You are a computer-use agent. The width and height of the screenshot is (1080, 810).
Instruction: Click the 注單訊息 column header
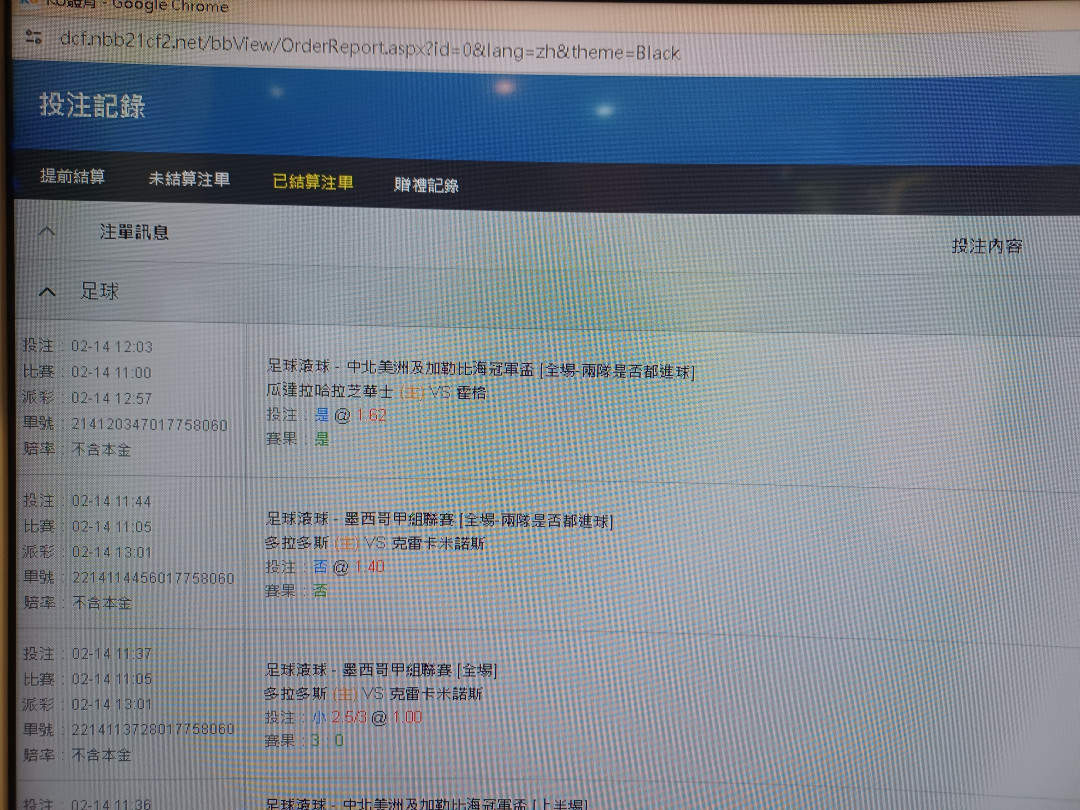134,232
